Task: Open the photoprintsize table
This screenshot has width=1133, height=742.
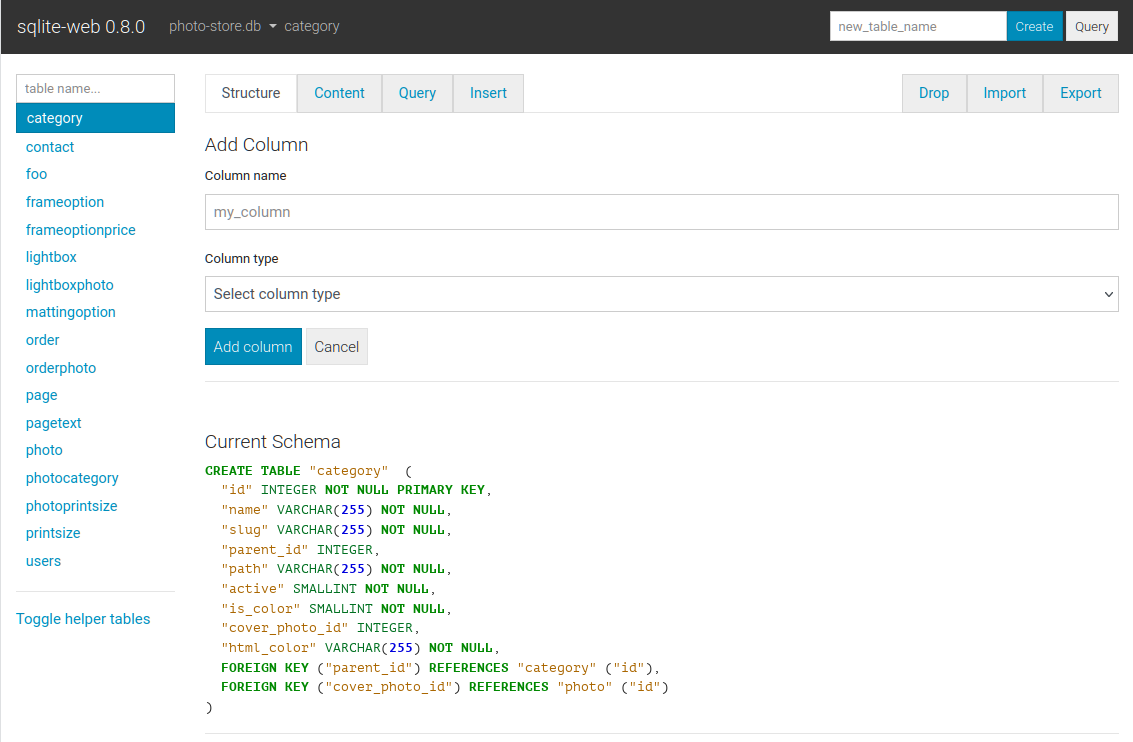Action: point(72,506)
